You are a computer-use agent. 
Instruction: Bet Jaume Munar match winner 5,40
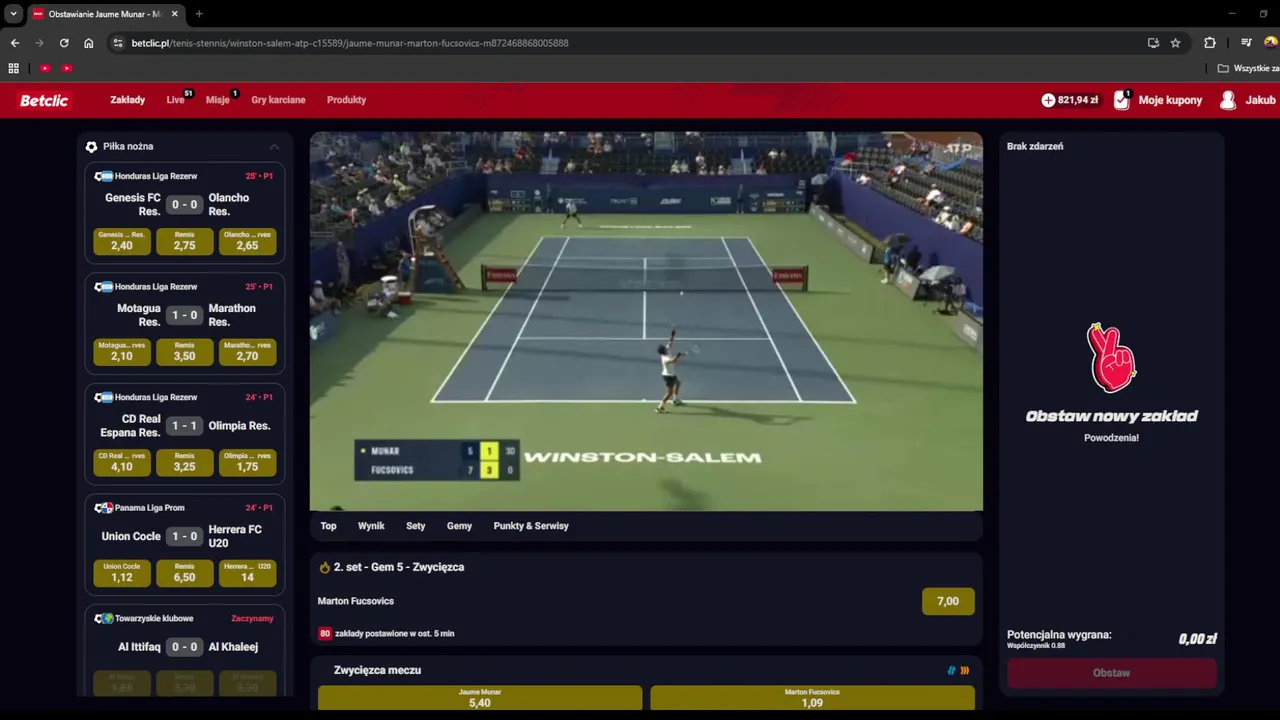coord(480,698)
